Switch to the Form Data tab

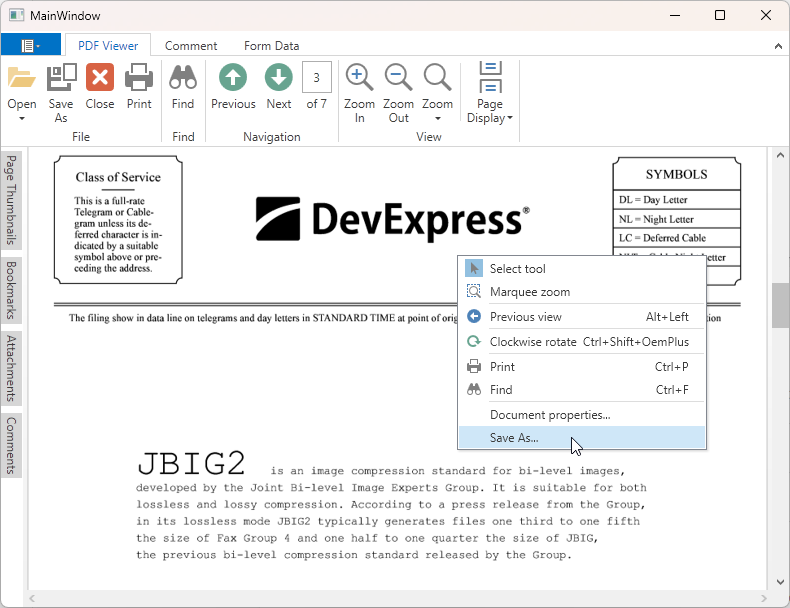(271, 46)
